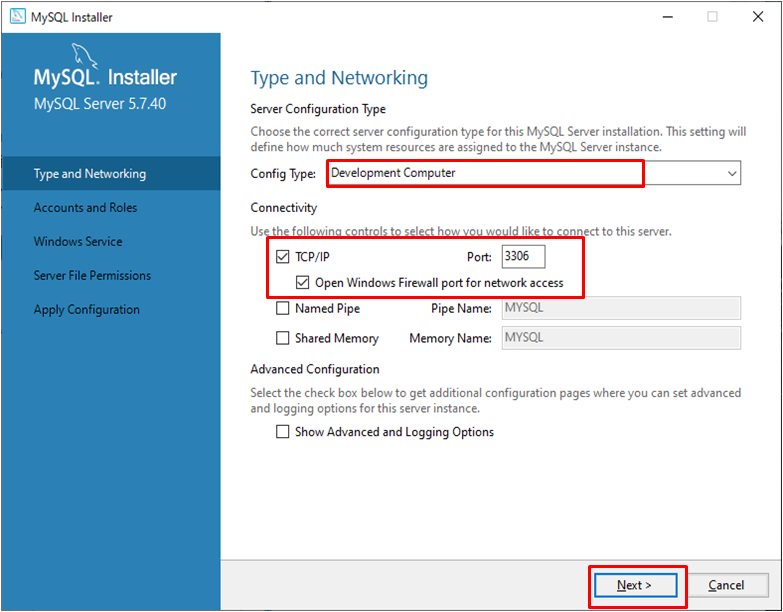
Task: Click the MySQL Installer title bar icon
Action: point(18,16)
